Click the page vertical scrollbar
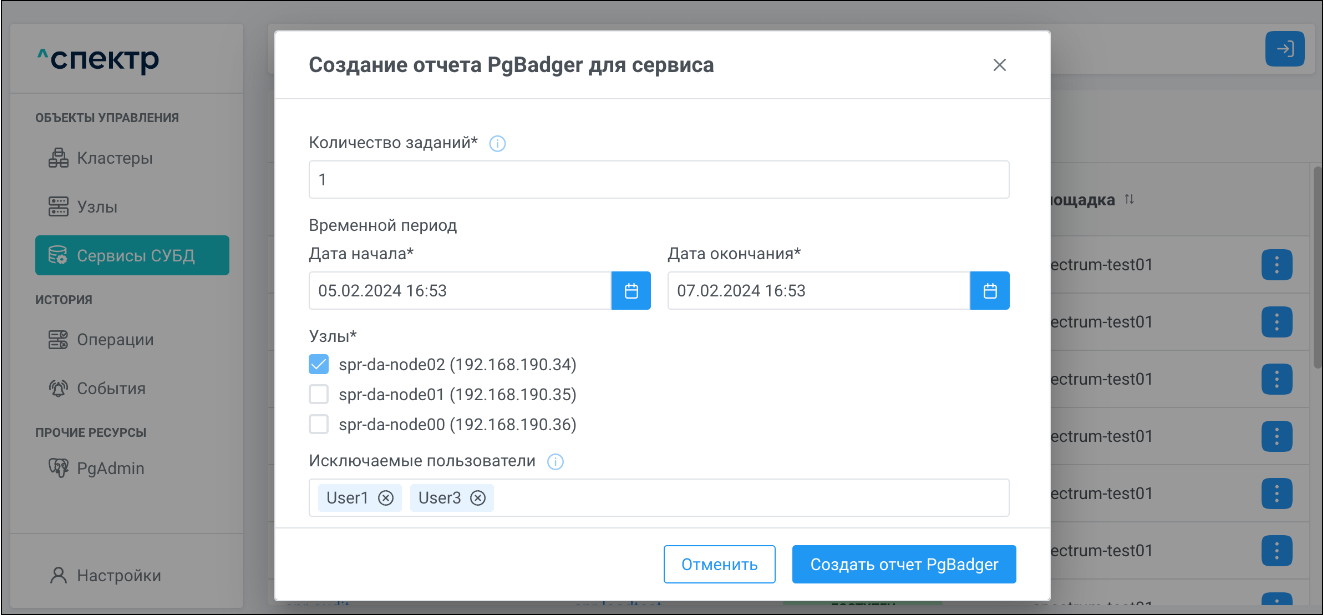This screenshot has height=616, width=1324. [1316, 270]
